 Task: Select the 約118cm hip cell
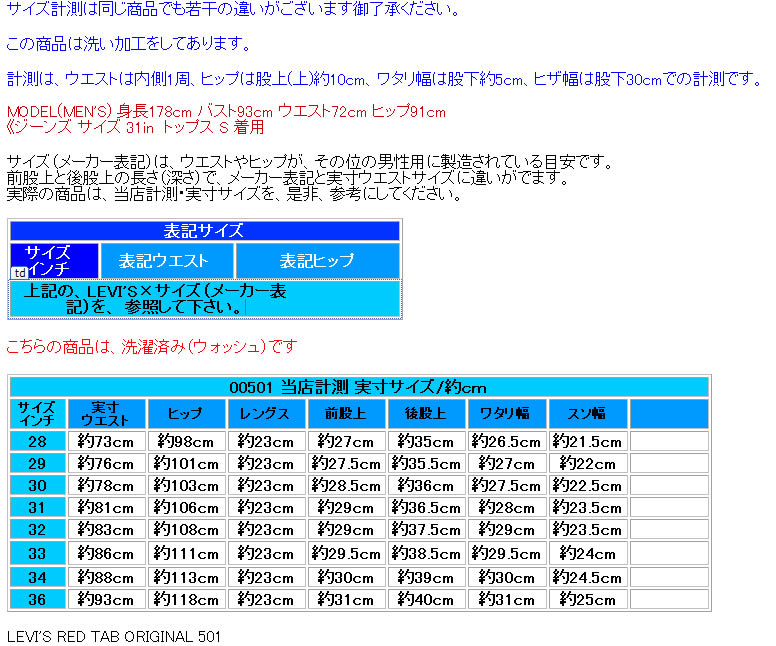[x=186, y=600]
